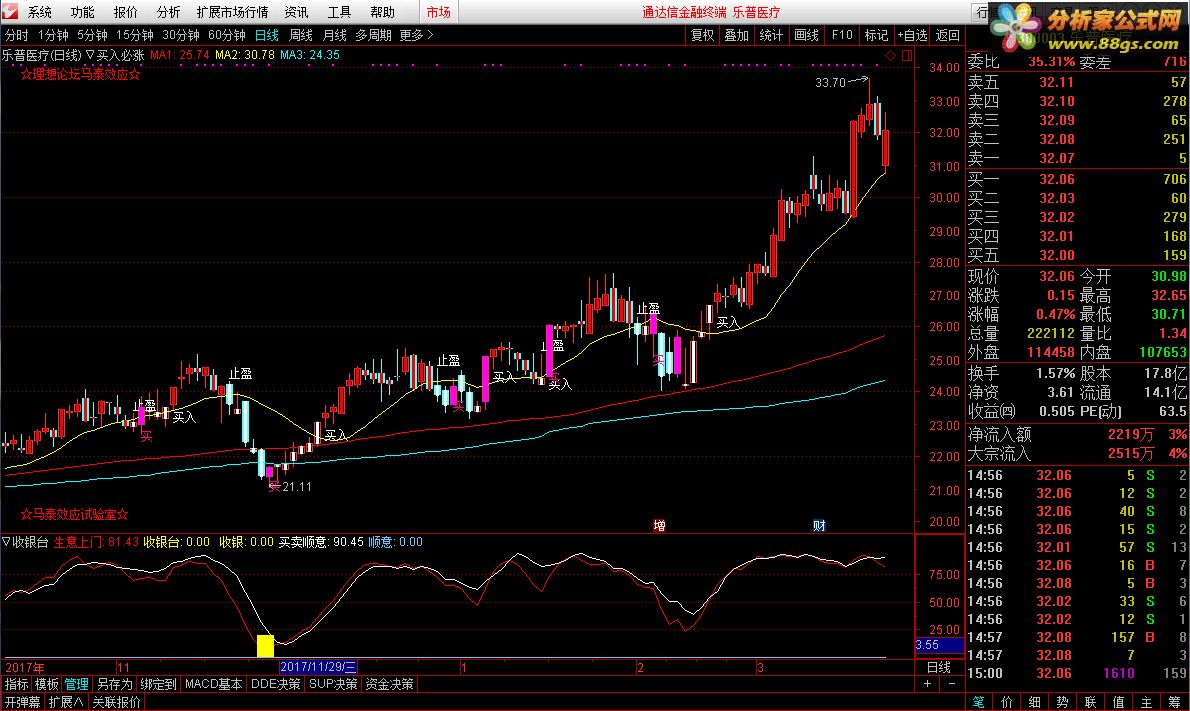
Task: Click the 返回 back button
Action: 947,35
